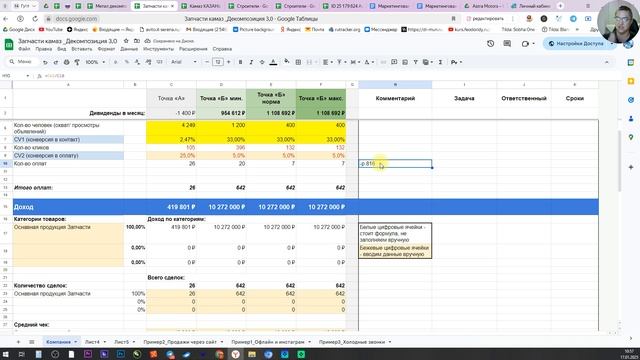
Task: Switch to Пример3_Холодные звонки sheet
Action: click(352, 342)
